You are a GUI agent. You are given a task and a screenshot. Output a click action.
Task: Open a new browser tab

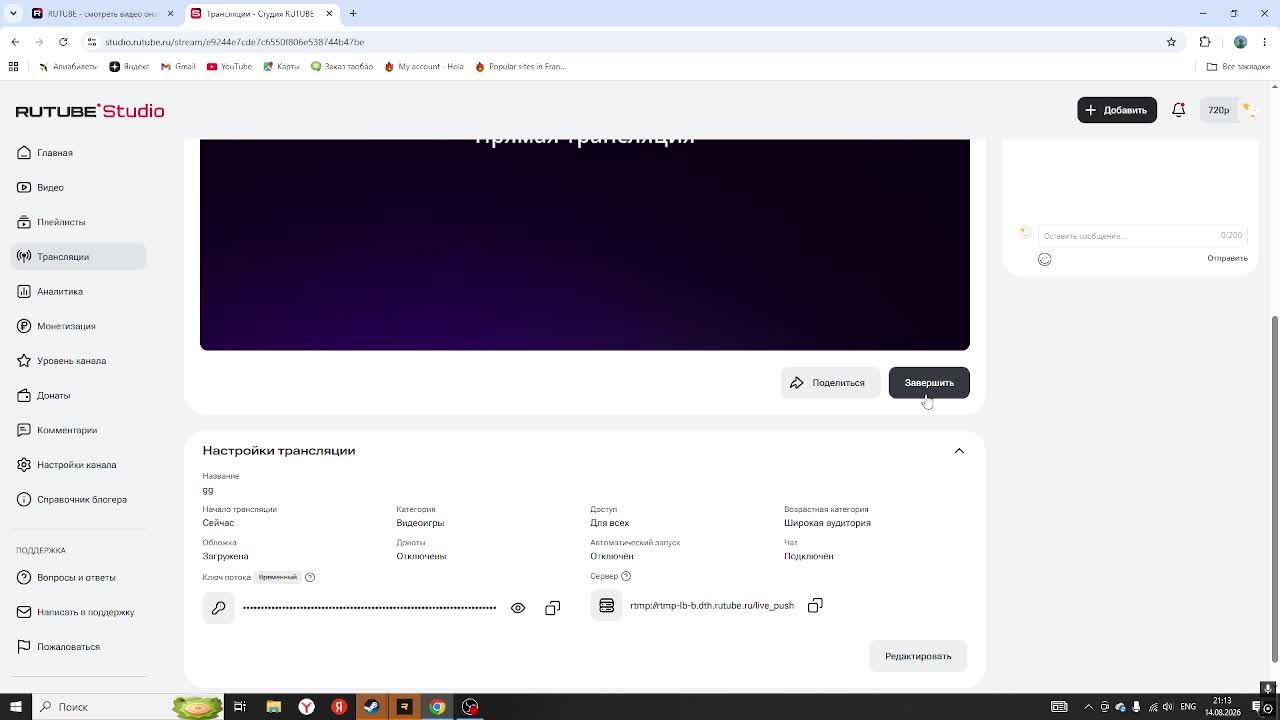(x=353, y=14)
